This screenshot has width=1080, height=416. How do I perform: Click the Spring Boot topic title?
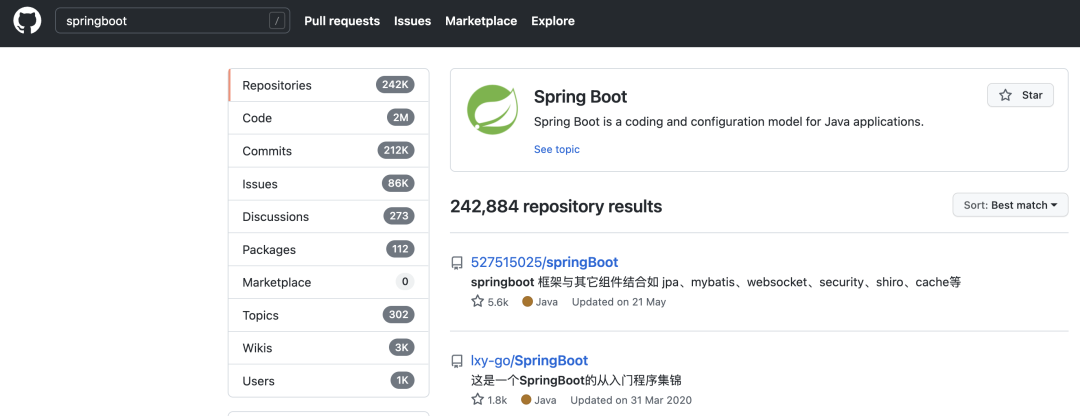[x=581, y=96]
